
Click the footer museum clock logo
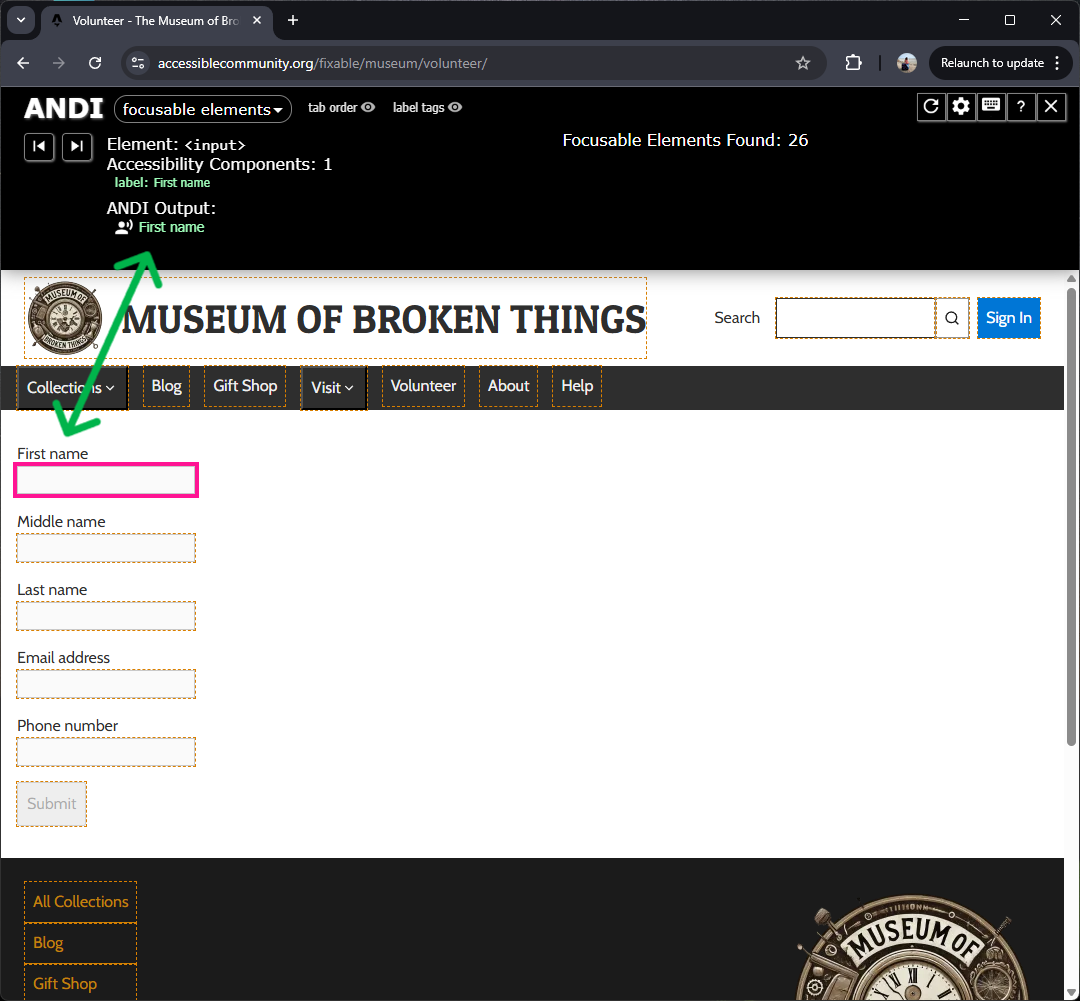911,948
